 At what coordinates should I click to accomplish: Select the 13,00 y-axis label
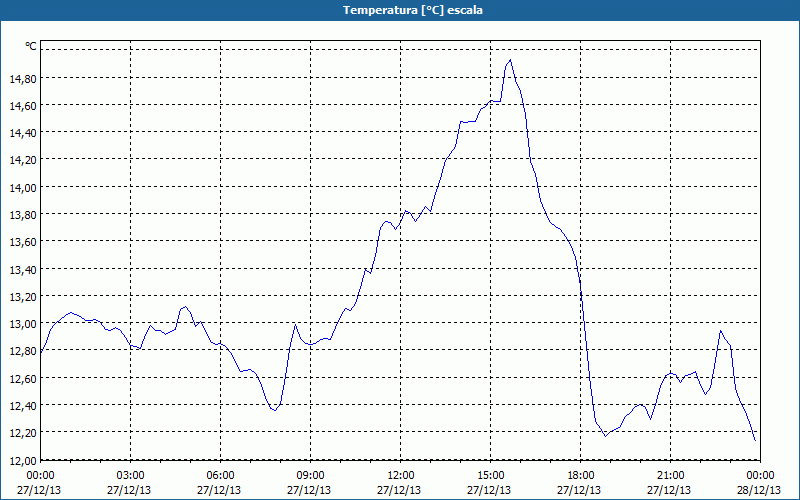coord(22,324)
